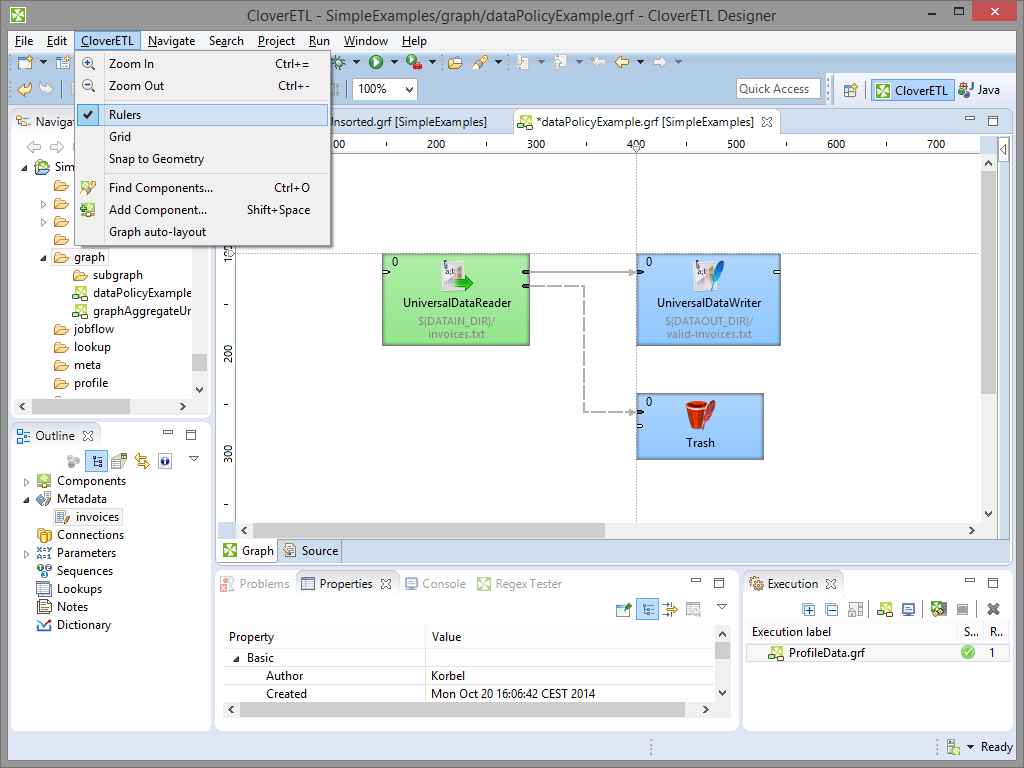
Task: Toggle tree view mode in Outline toolbar
Action: pyautogui.click(x=96, y=461)
